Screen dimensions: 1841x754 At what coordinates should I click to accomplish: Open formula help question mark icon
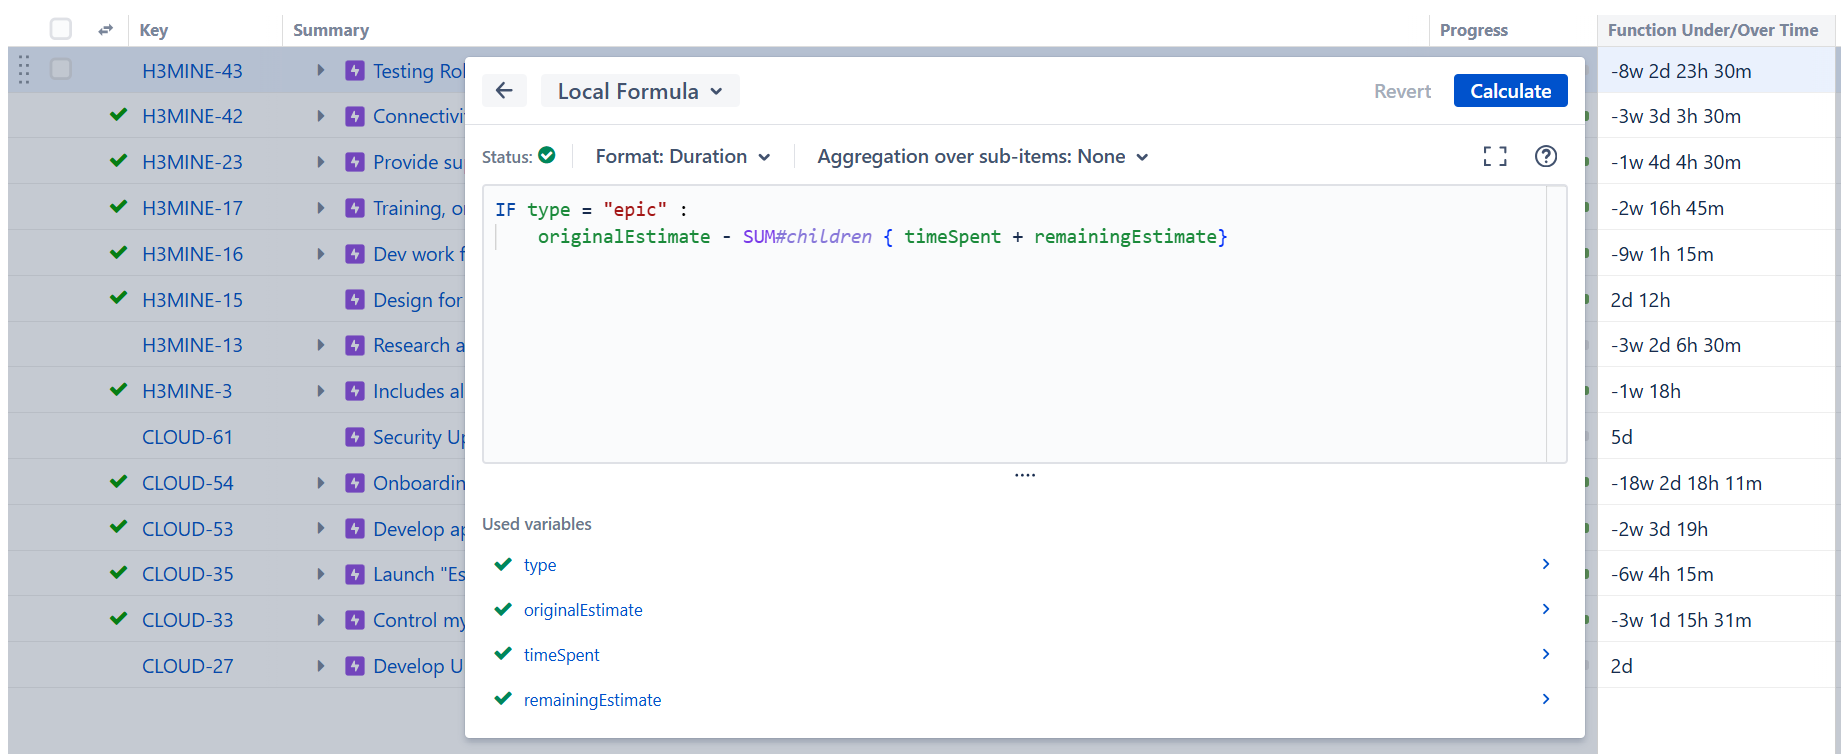click(1545, 156)
